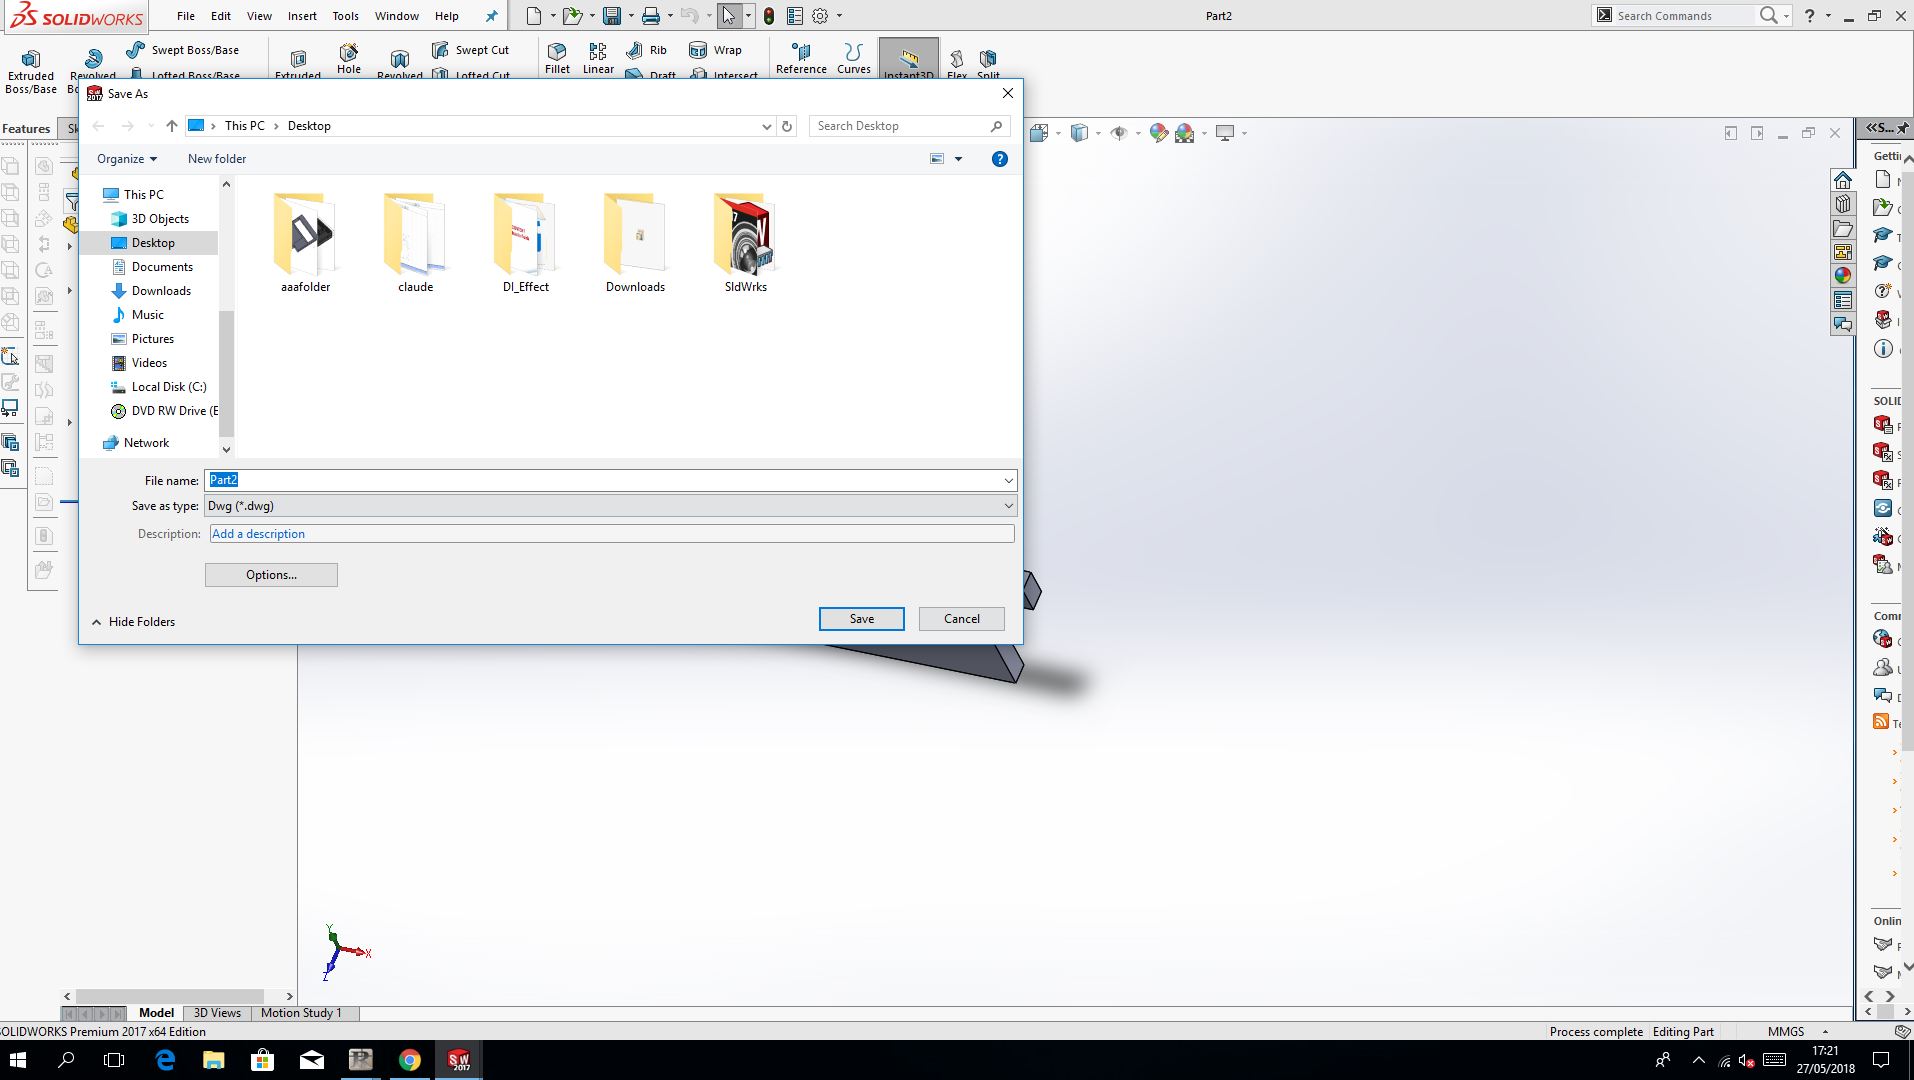Open the Save As dialog help icon
The image size is (1914, 1080).
[999, 159]
